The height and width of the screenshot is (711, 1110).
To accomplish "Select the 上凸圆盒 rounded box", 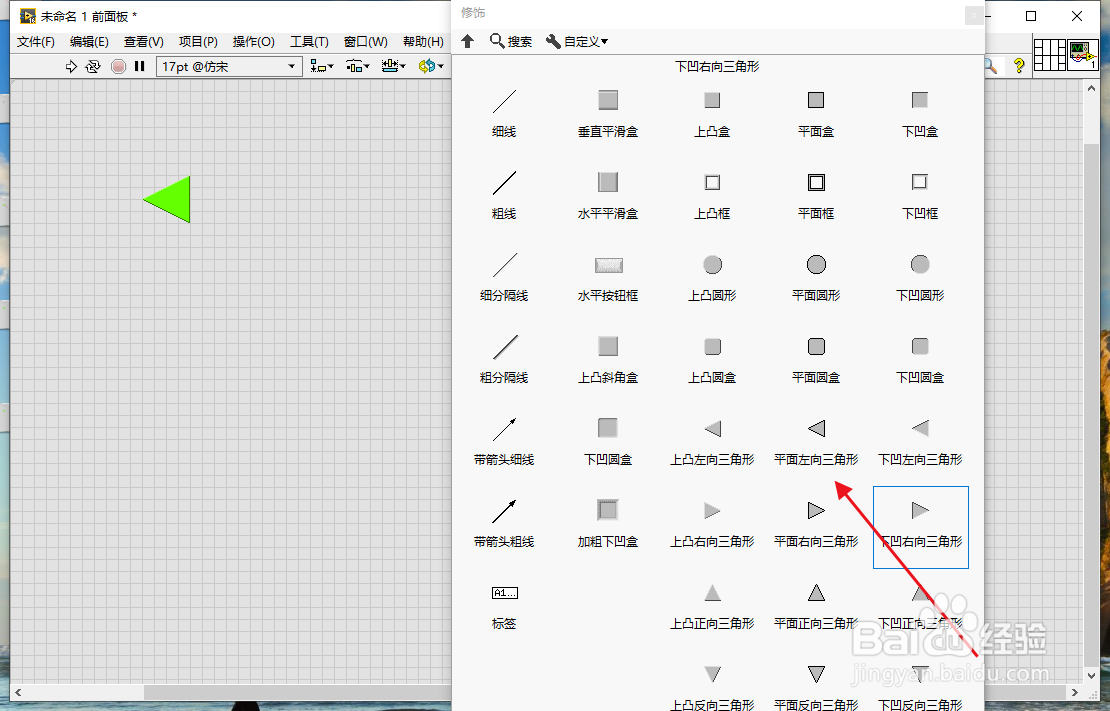I will pos(712,358).
